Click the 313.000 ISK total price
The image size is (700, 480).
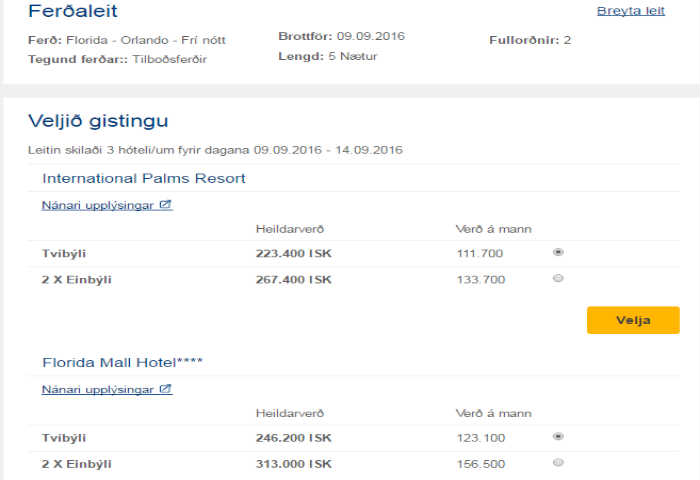point(293,463)
